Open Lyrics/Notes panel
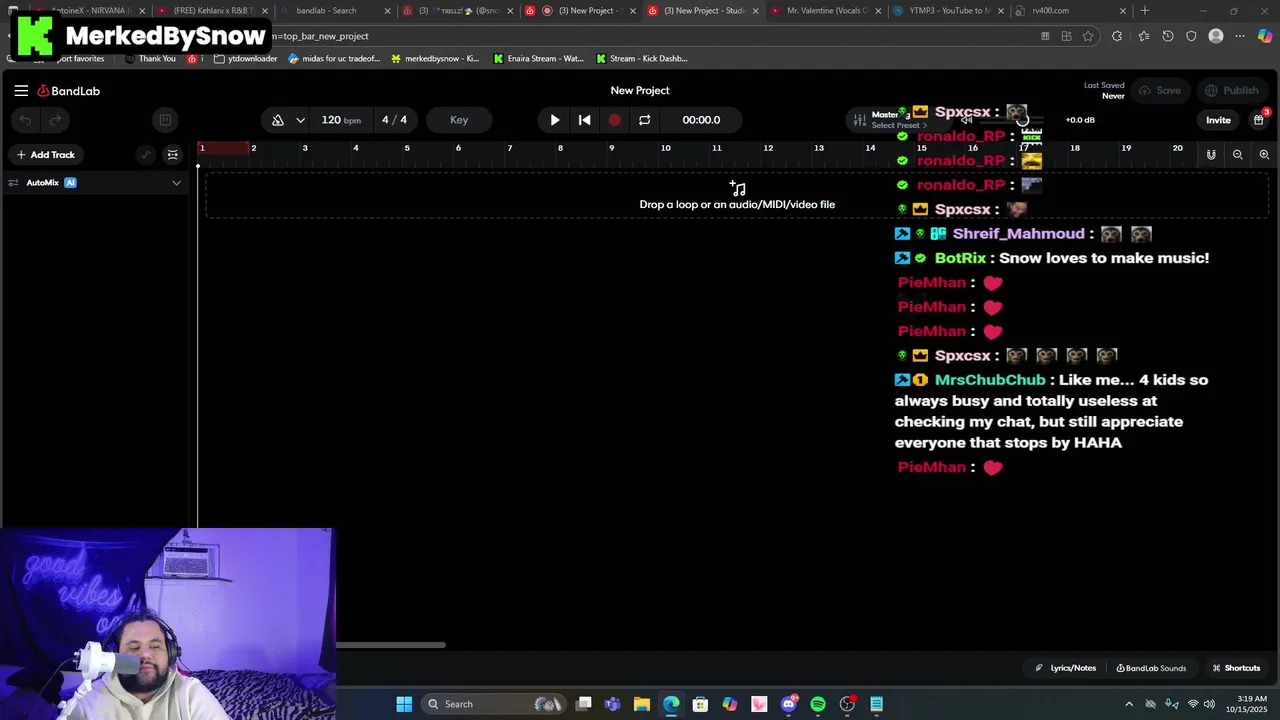 [1066, 668]
